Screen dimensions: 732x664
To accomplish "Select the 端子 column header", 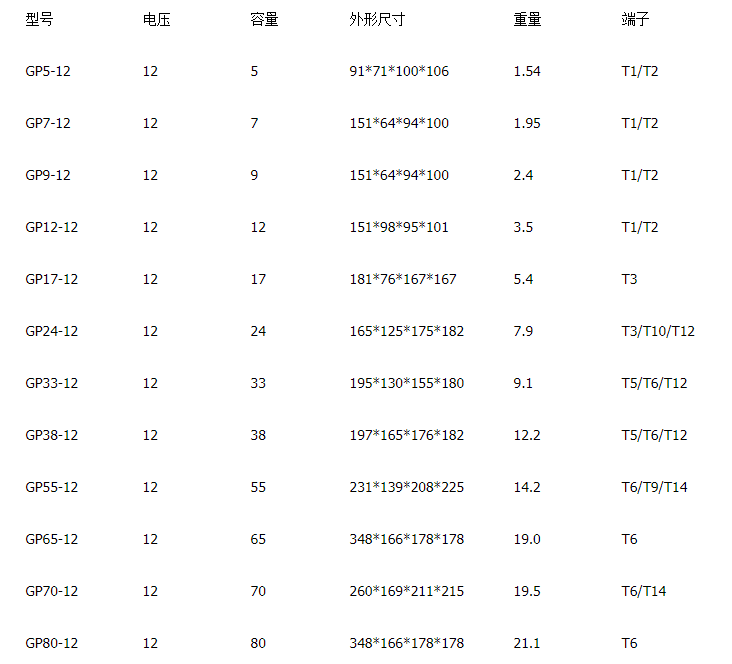I will 635,19.
